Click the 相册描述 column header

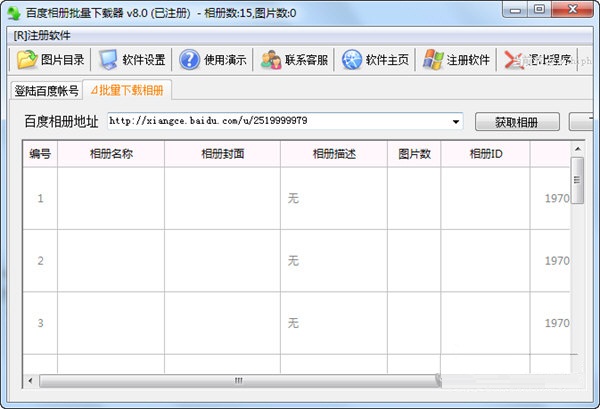334,154
